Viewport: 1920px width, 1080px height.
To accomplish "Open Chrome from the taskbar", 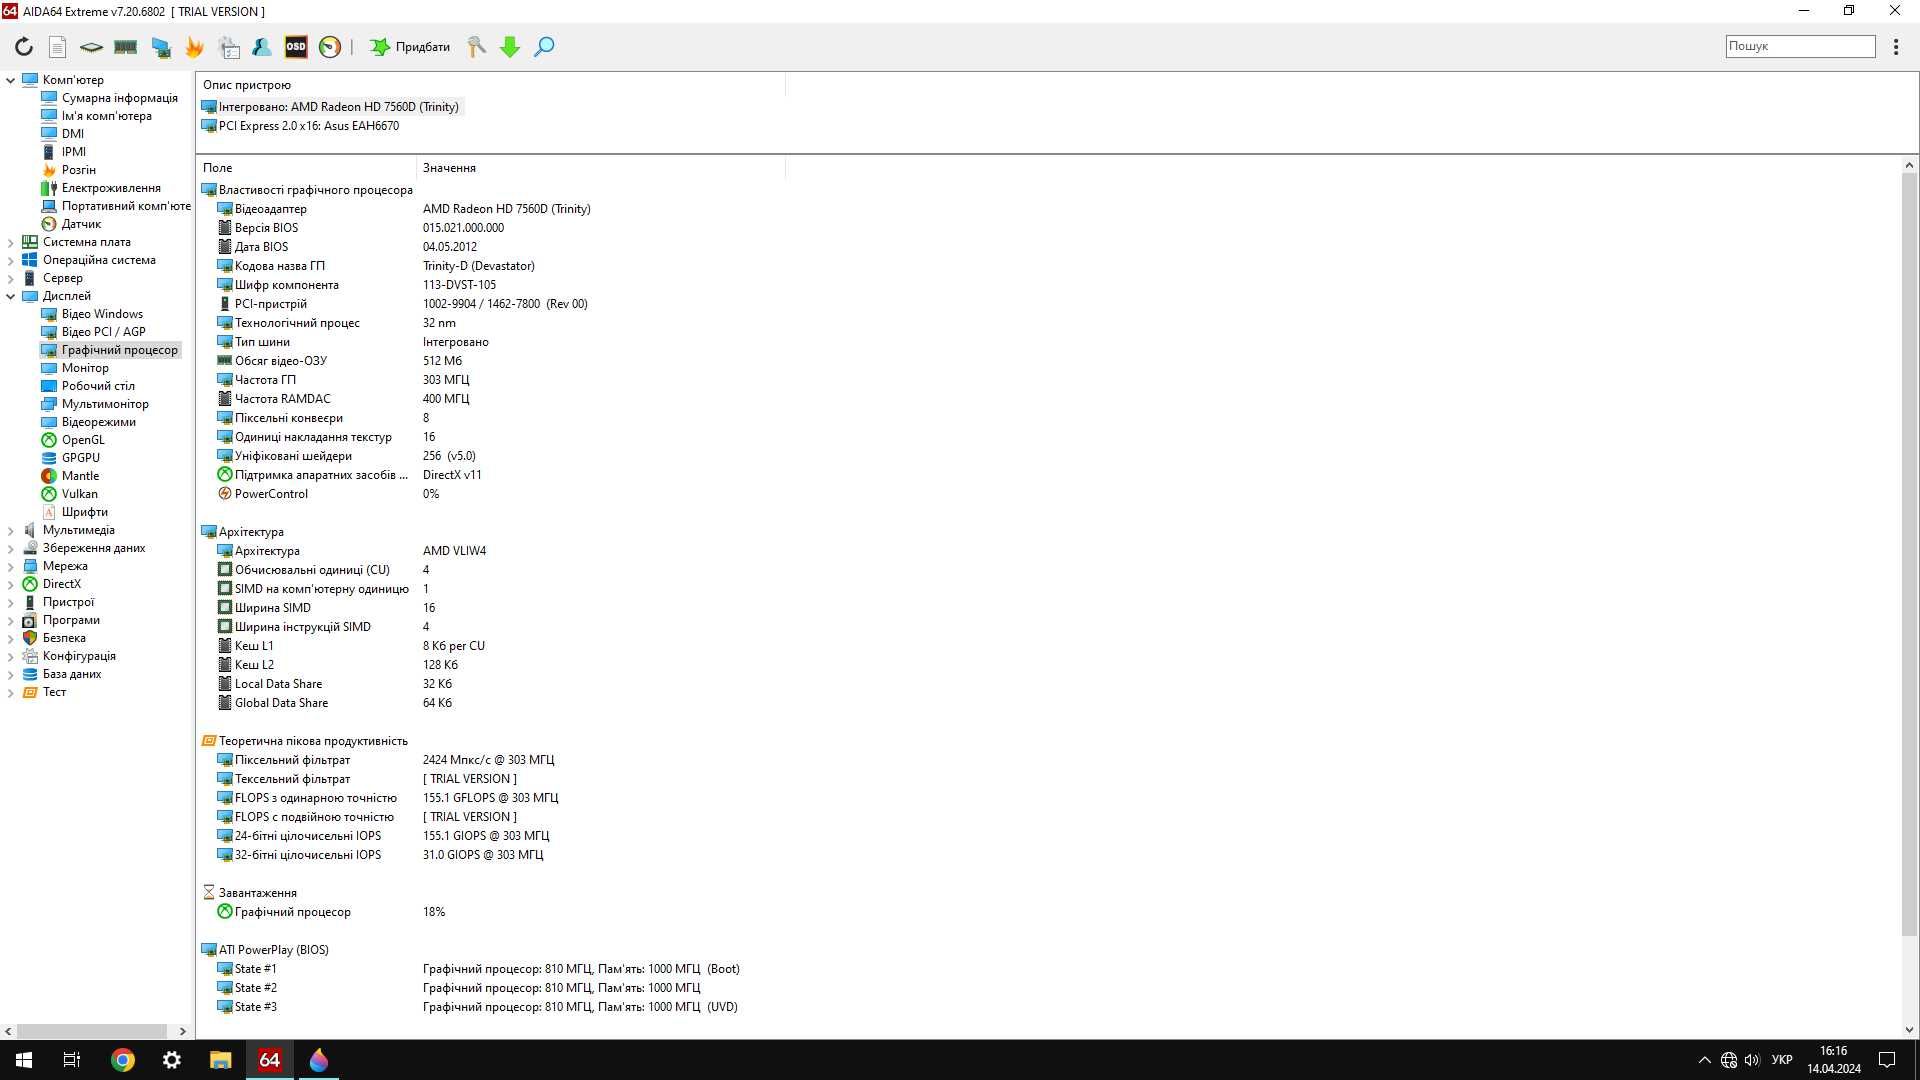I will [122, 1060].
